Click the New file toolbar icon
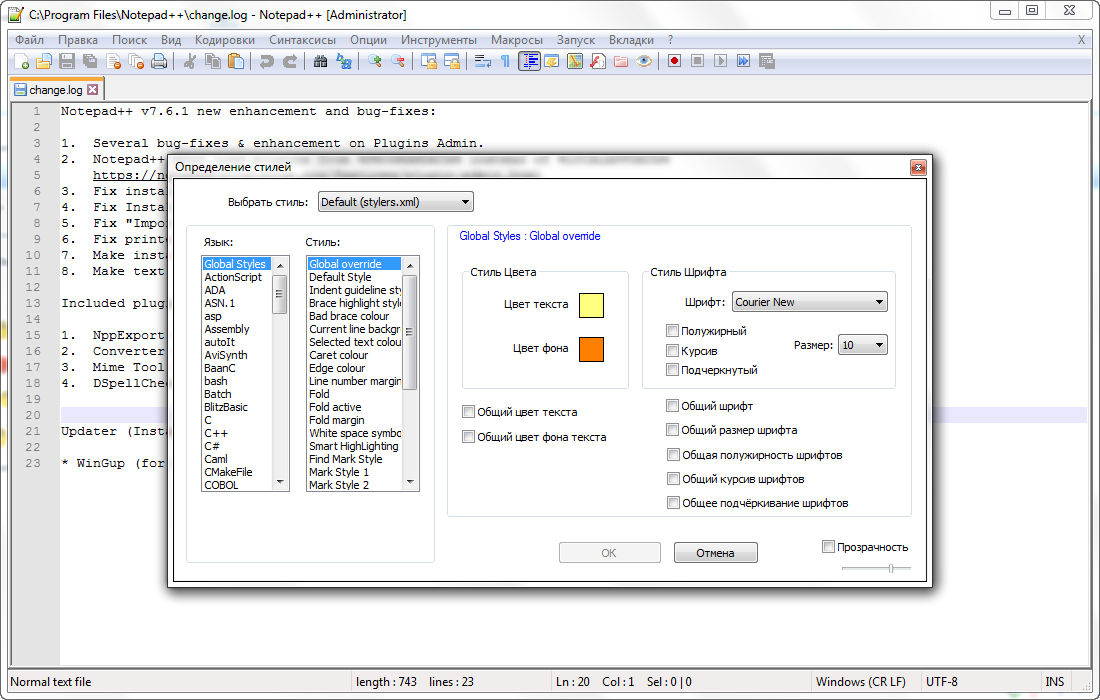The image size is (1100, 700). [22, 61]
